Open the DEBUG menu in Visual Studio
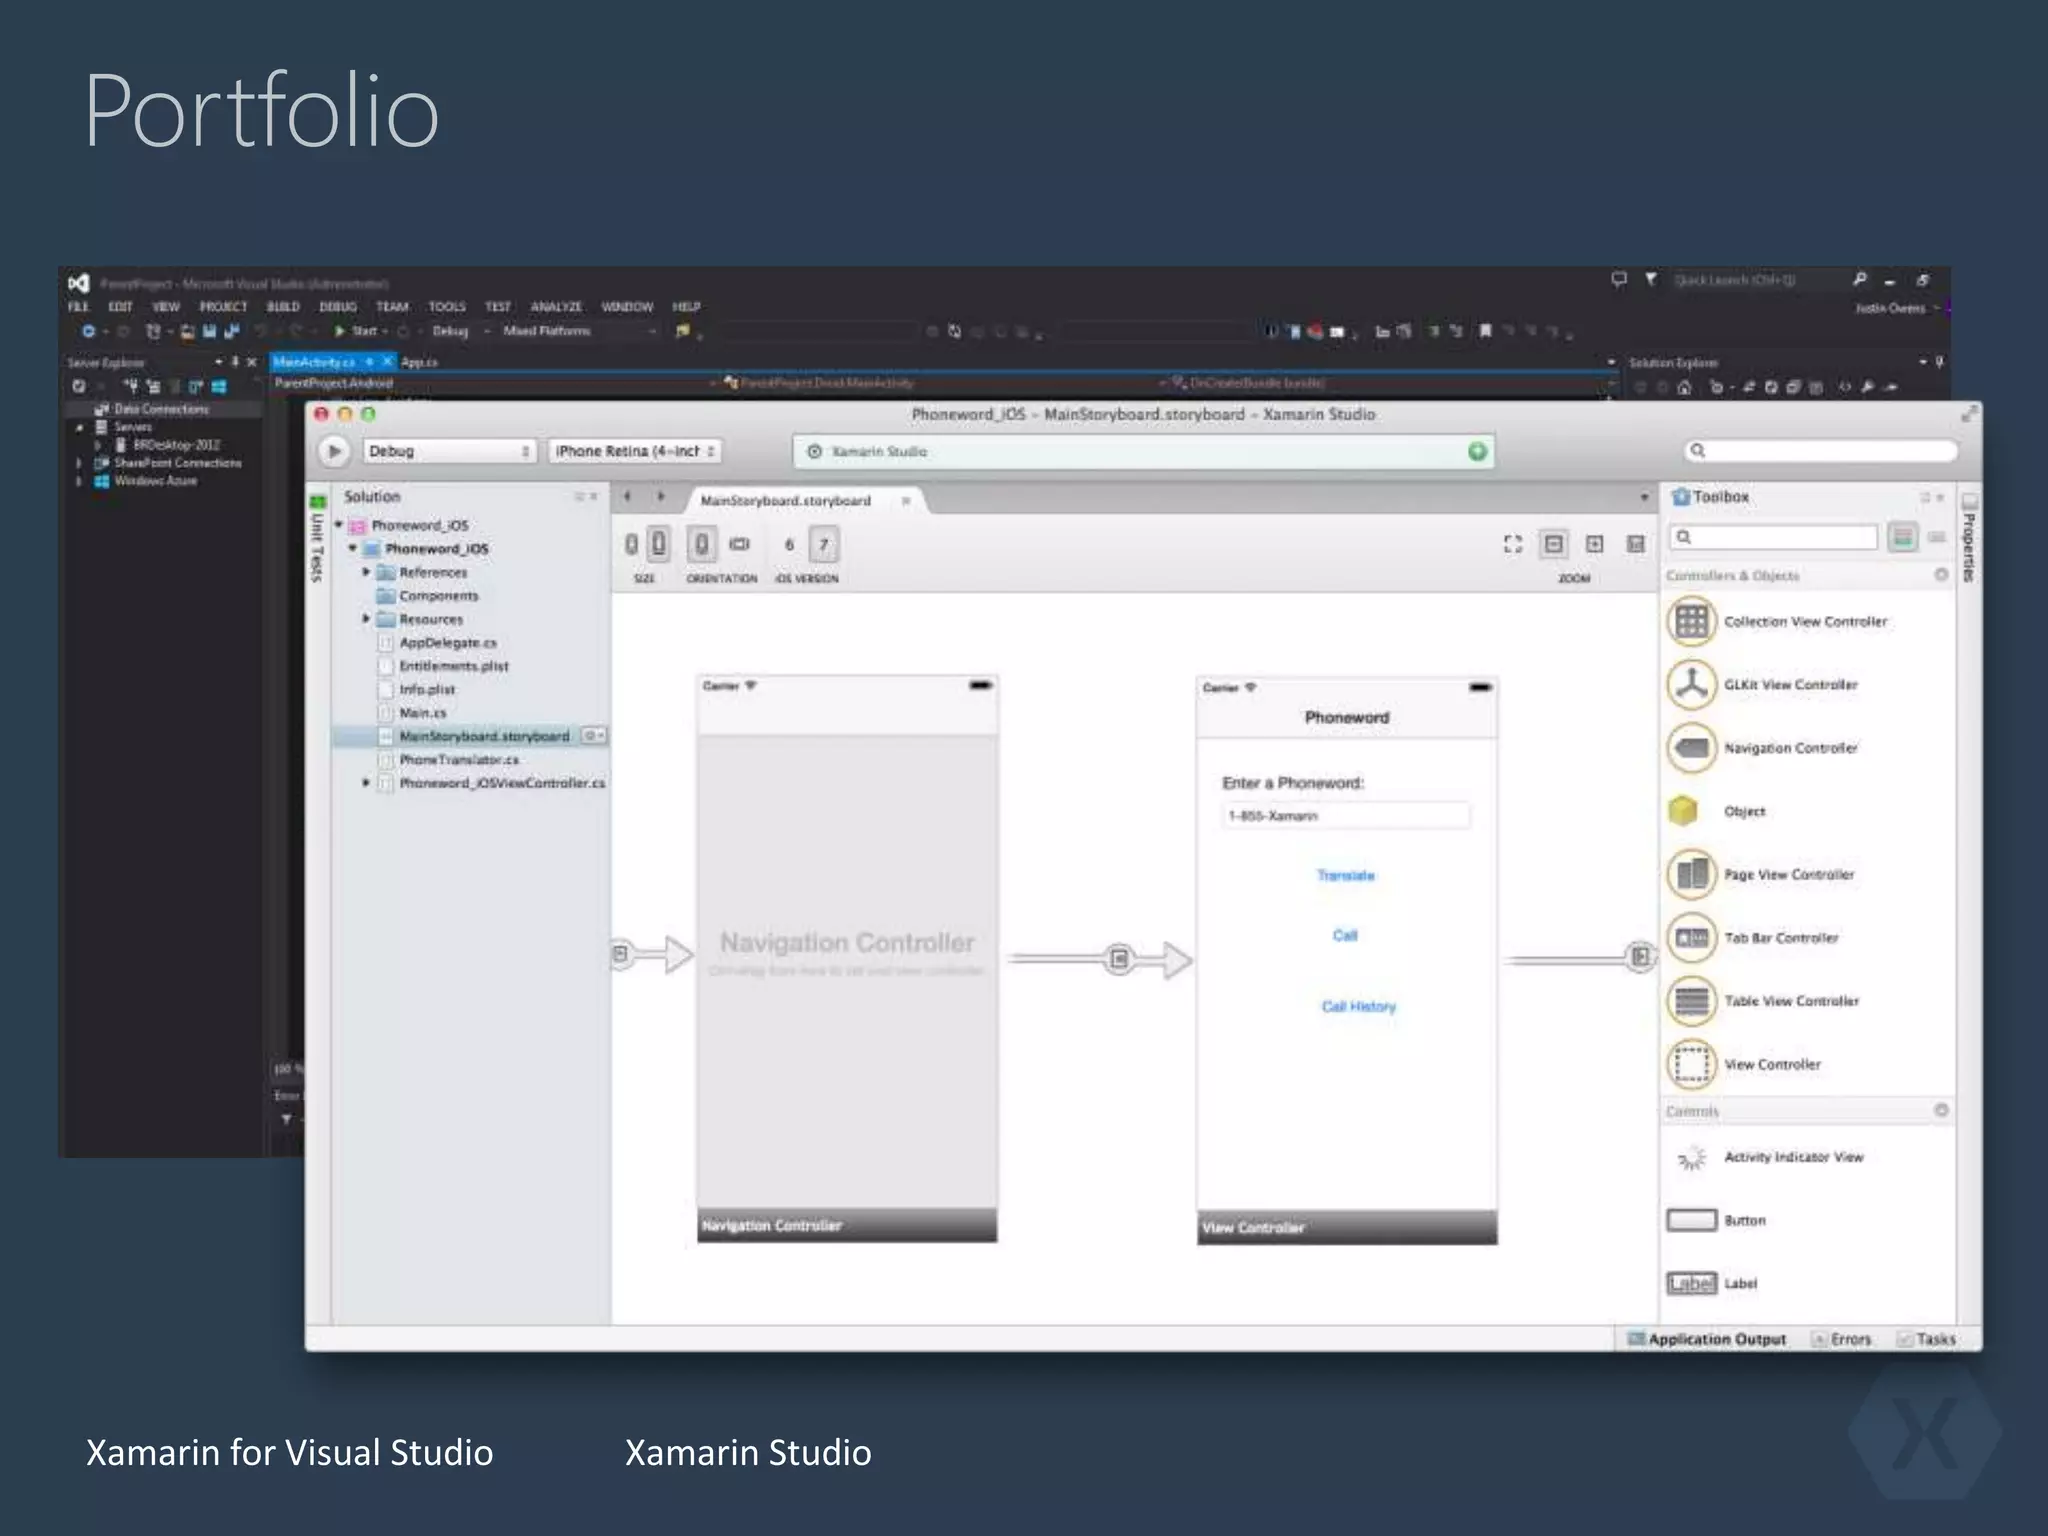Image resolution: width=2048 pixels, height=1536 pixels. point(338,307)
